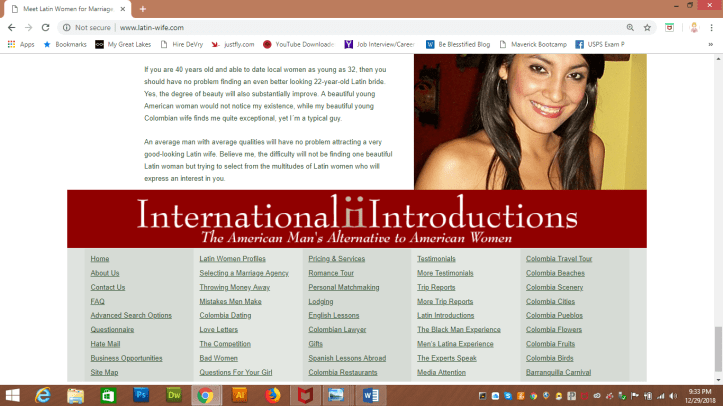Click the scrollbar down arrow

click(718, 380)
